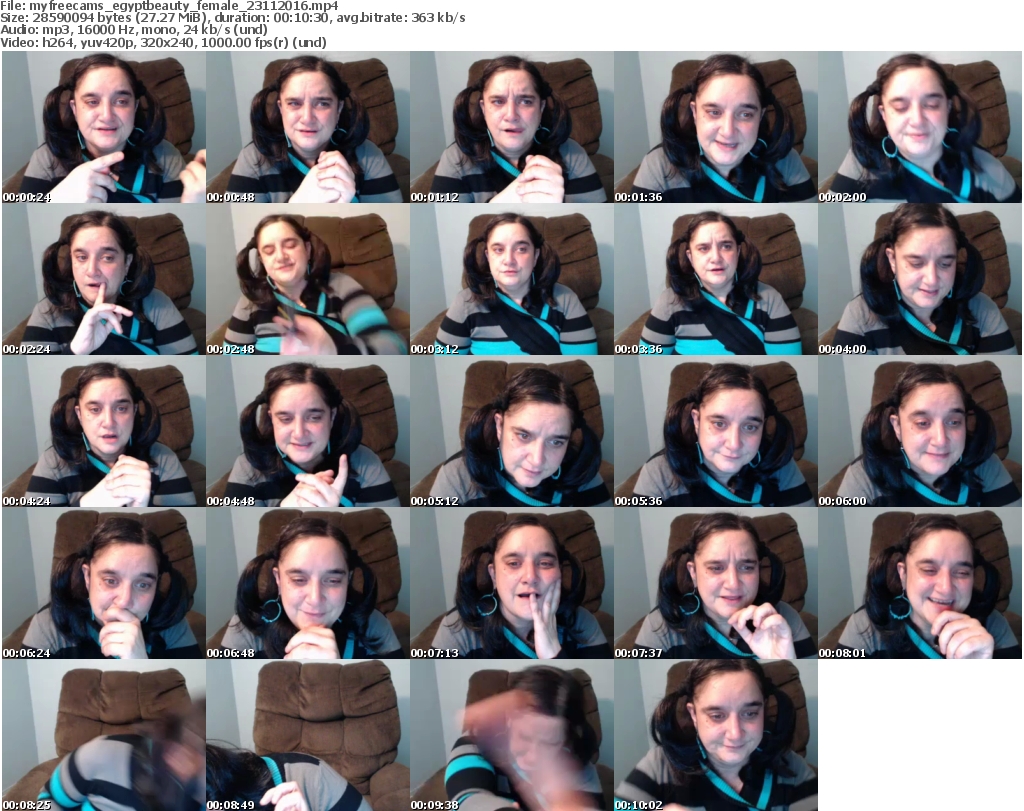Screen dimensions: 1024x811
Task: Select the thumbnail with timestamp 00:04:48
Action: [x=308, y=431]
